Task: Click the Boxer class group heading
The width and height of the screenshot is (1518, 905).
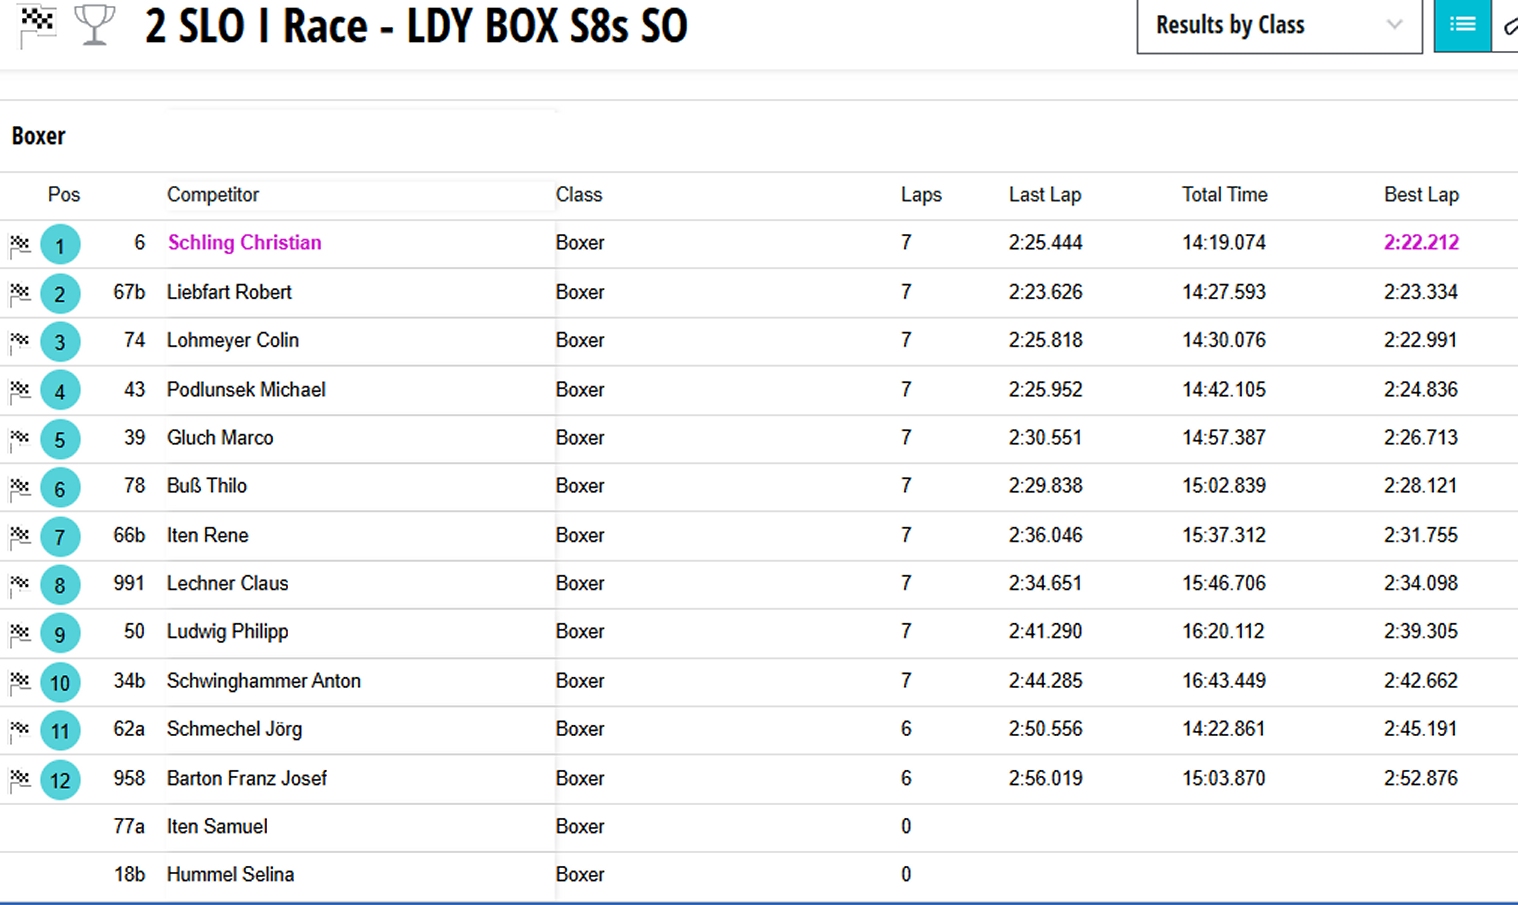Action: [x=38, y=136]
